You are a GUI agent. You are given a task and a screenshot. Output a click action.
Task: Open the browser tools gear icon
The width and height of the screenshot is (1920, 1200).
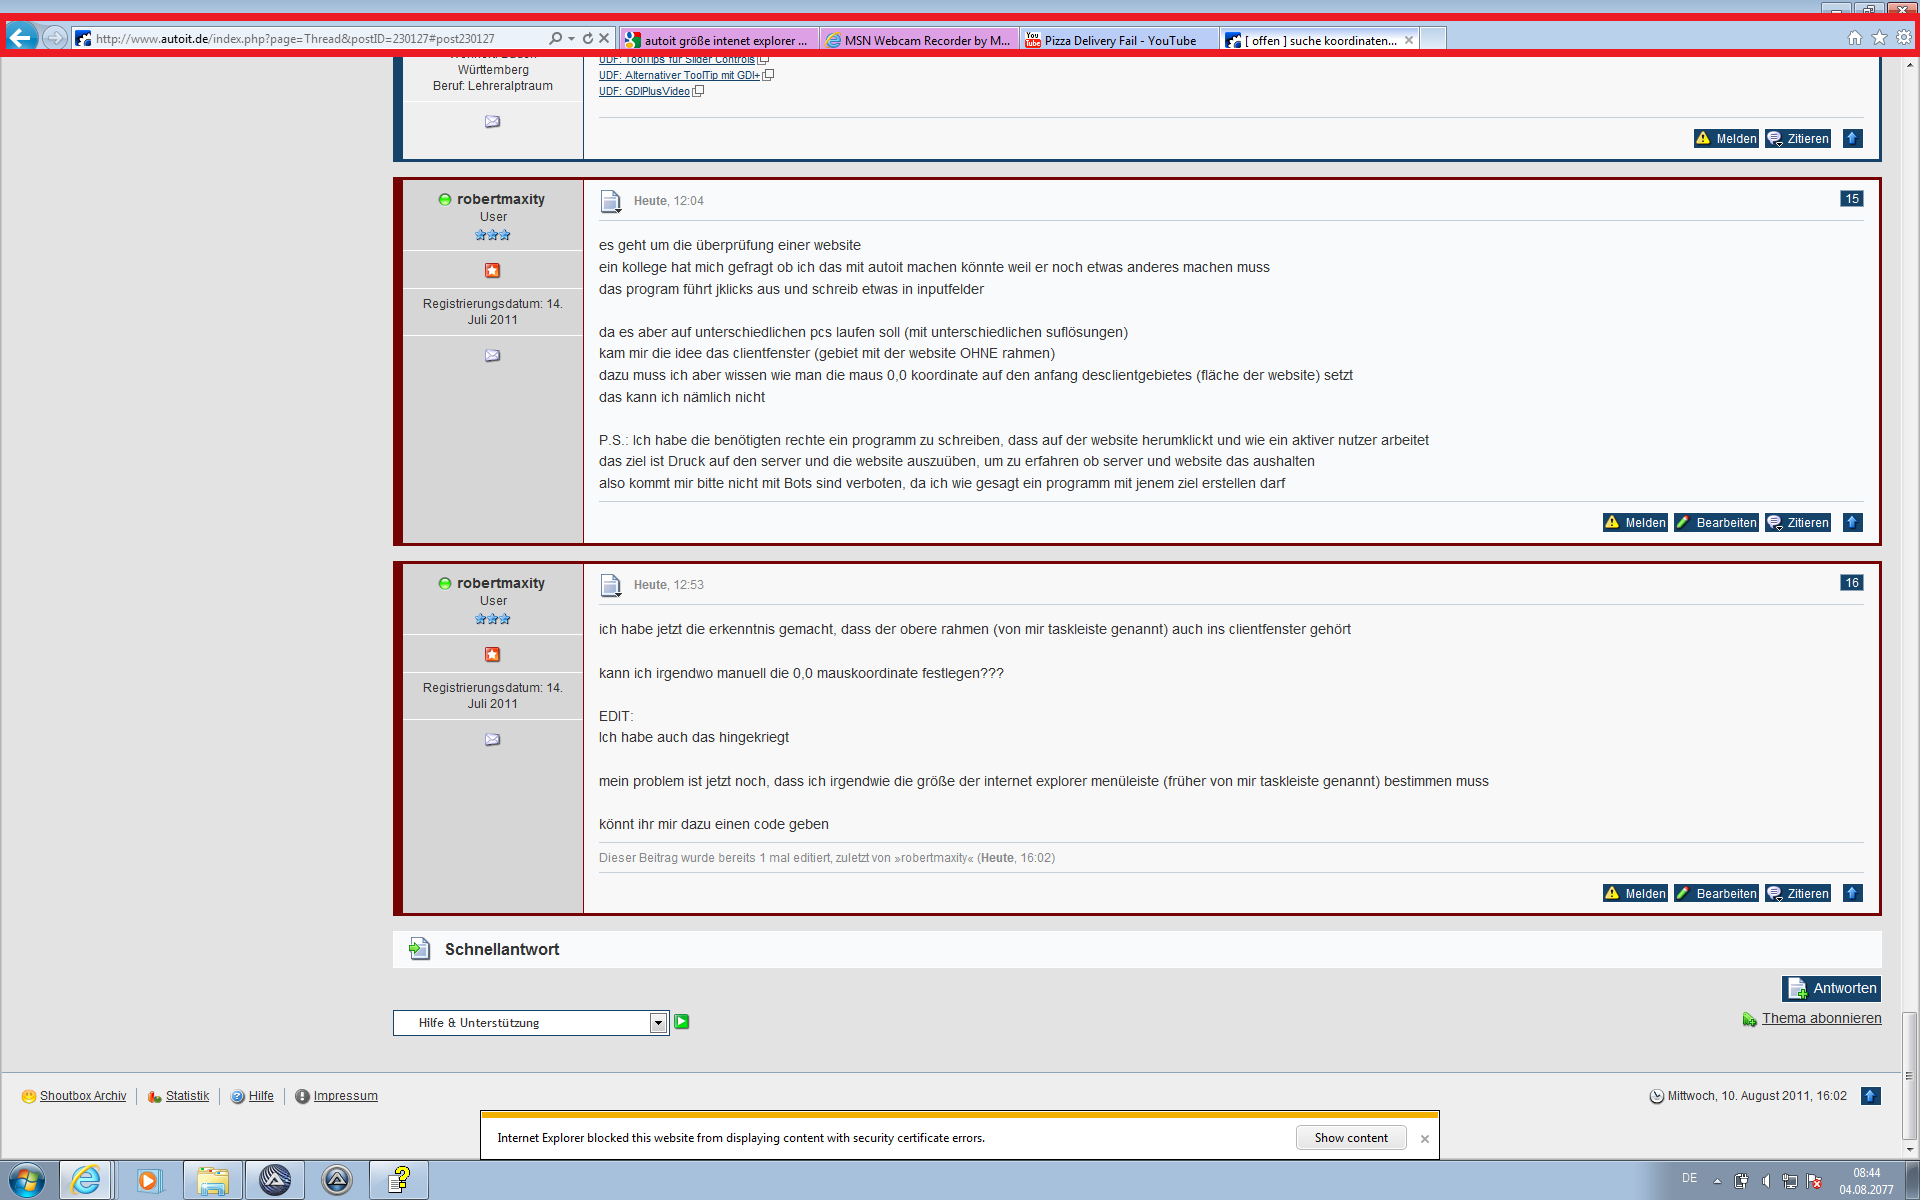point(1904,38)
